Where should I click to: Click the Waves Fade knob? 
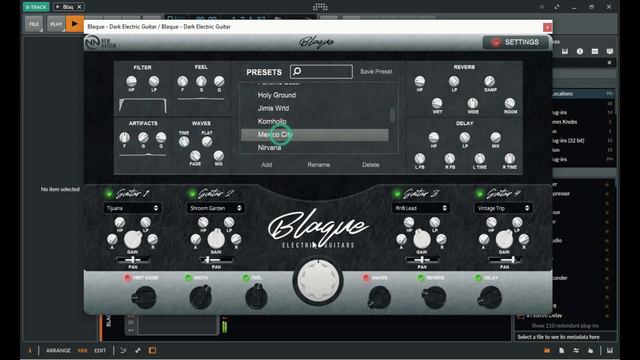tap(195, 156)
